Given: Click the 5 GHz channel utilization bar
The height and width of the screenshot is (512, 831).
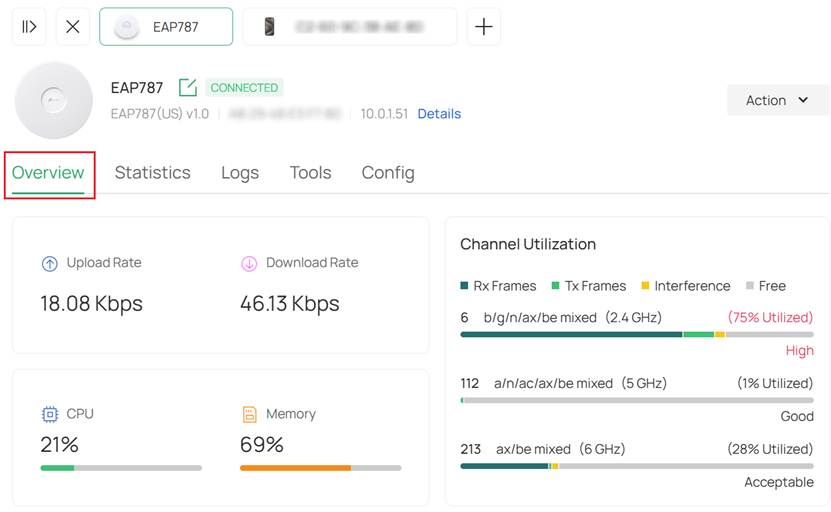Looking at the screenshot, I should [x=637, y=400].
